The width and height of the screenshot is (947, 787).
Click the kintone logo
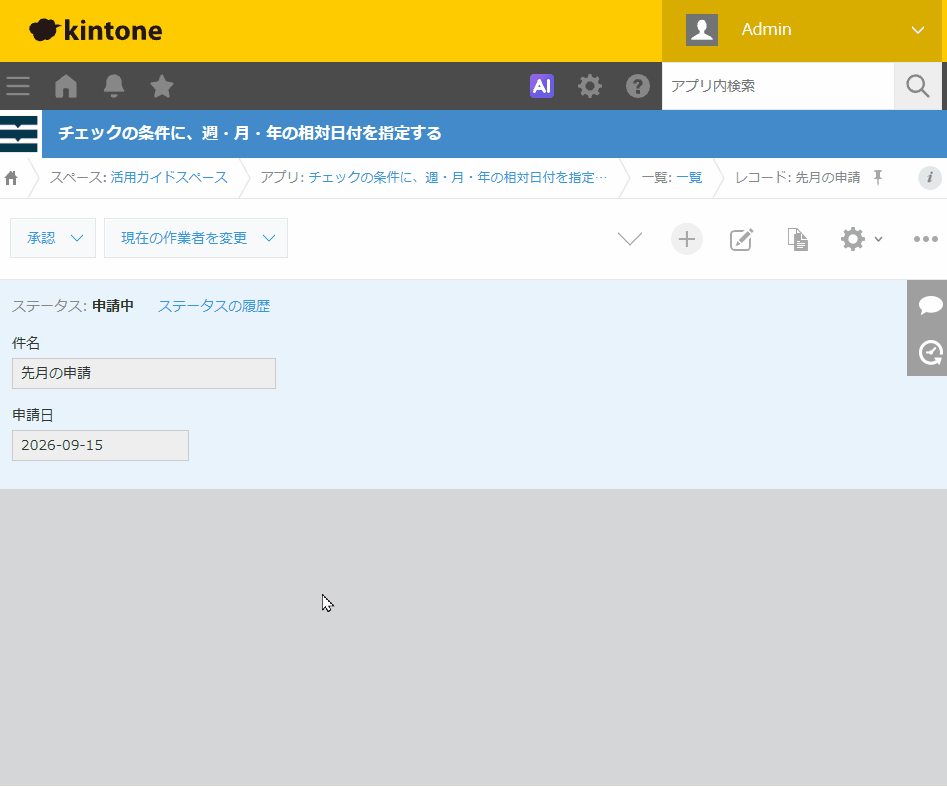95,30
